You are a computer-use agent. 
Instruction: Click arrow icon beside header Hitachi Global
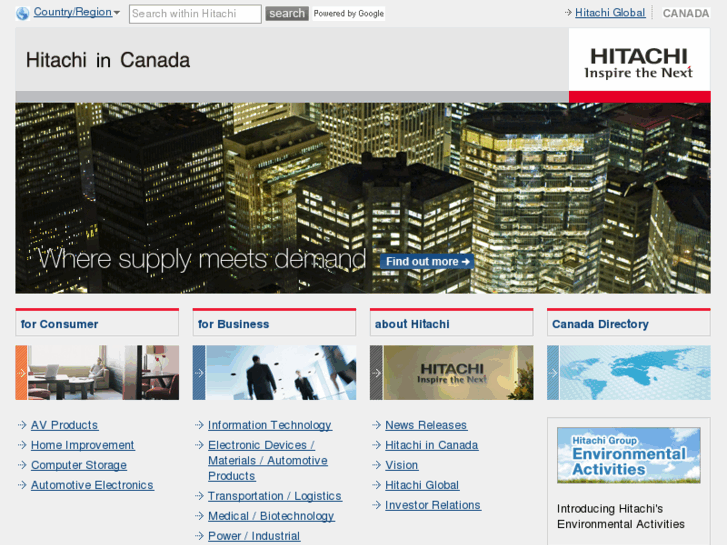pyautogui.click(x=568, y=13)
